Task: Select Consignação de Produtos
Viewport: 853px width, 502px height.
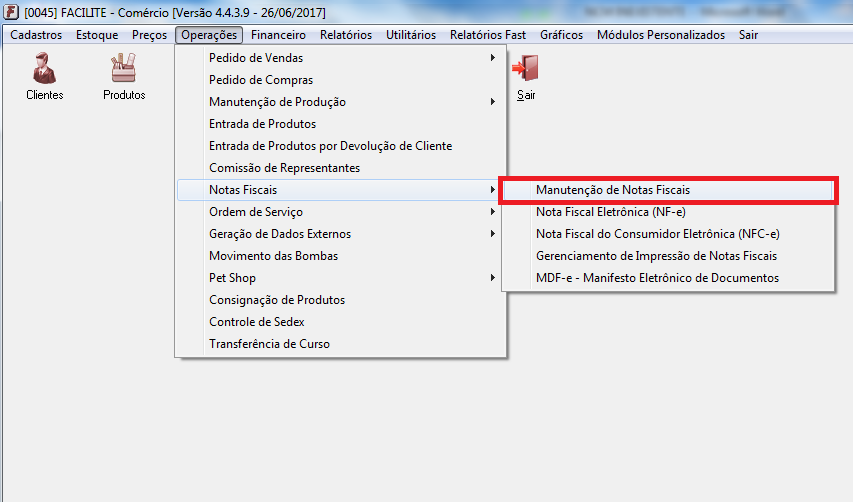Action: click(x=341, y=300)
